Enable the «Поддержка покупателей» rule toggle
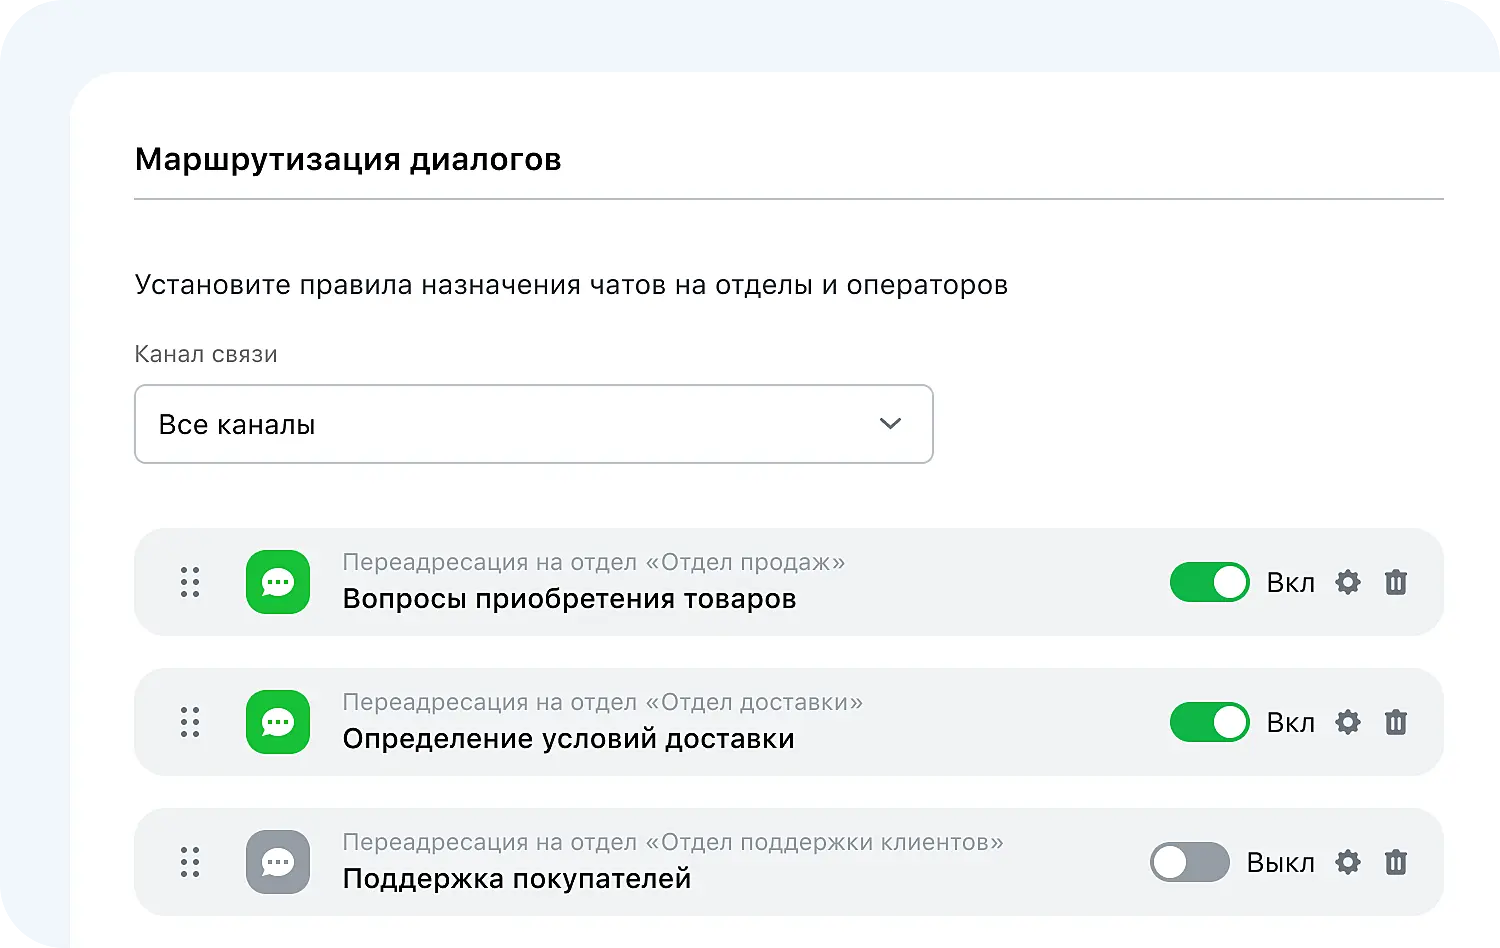 coord(1189,862)
